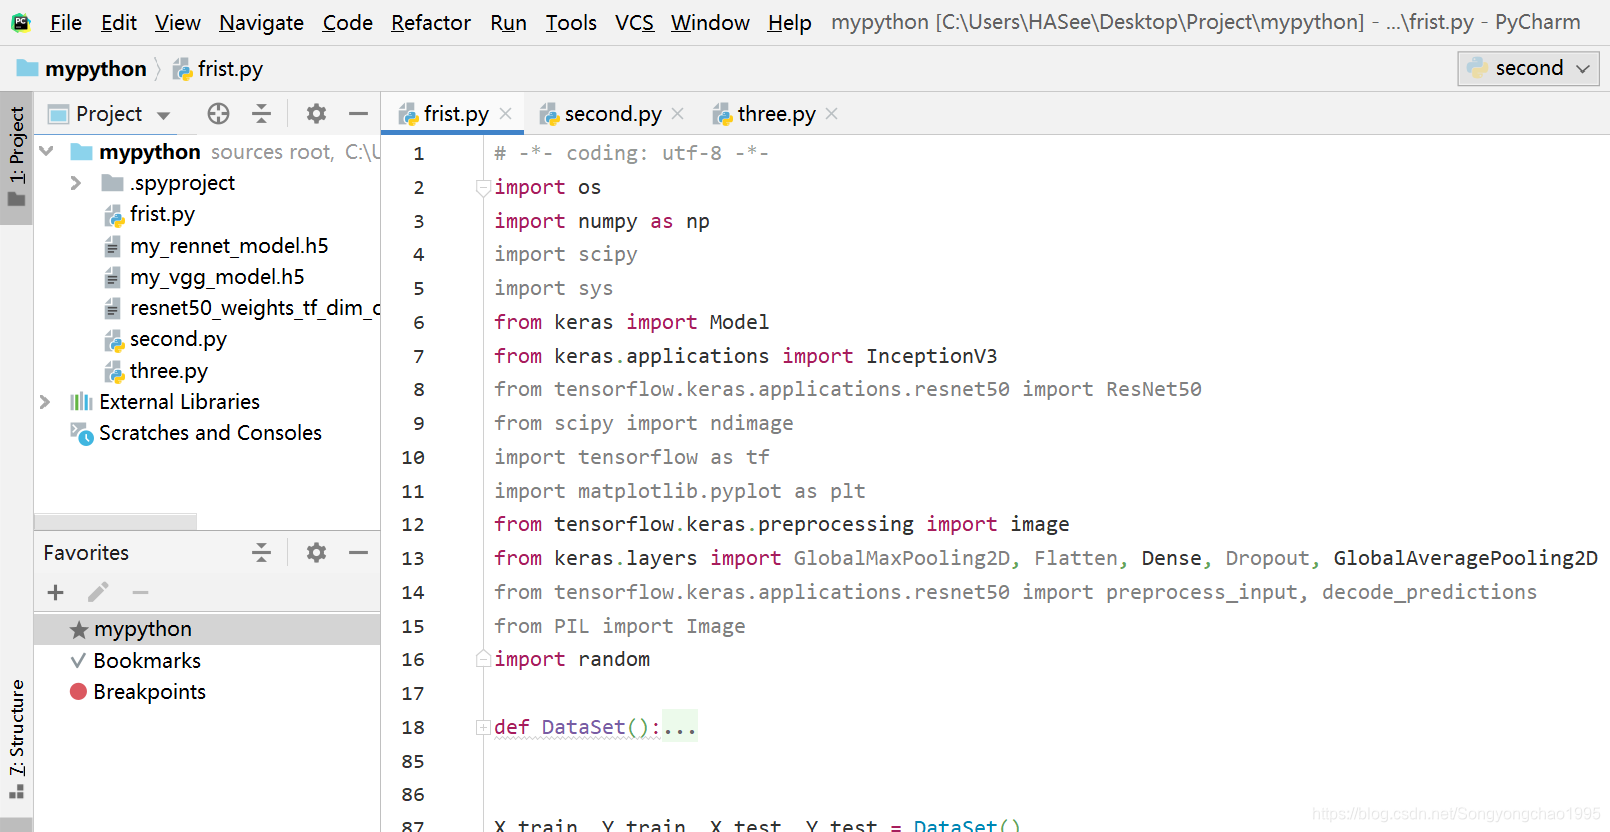
Task: Click 'InceptionV3' in the code editor
Action: point(931,356)
